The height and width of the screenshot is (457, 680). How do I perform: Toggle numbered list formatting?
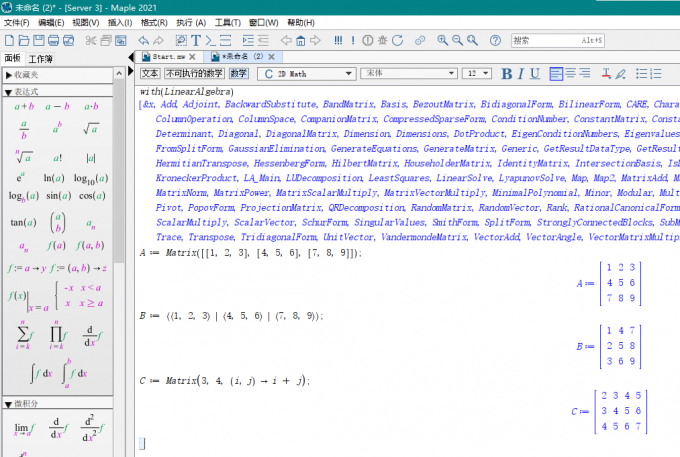click(656, 74)
